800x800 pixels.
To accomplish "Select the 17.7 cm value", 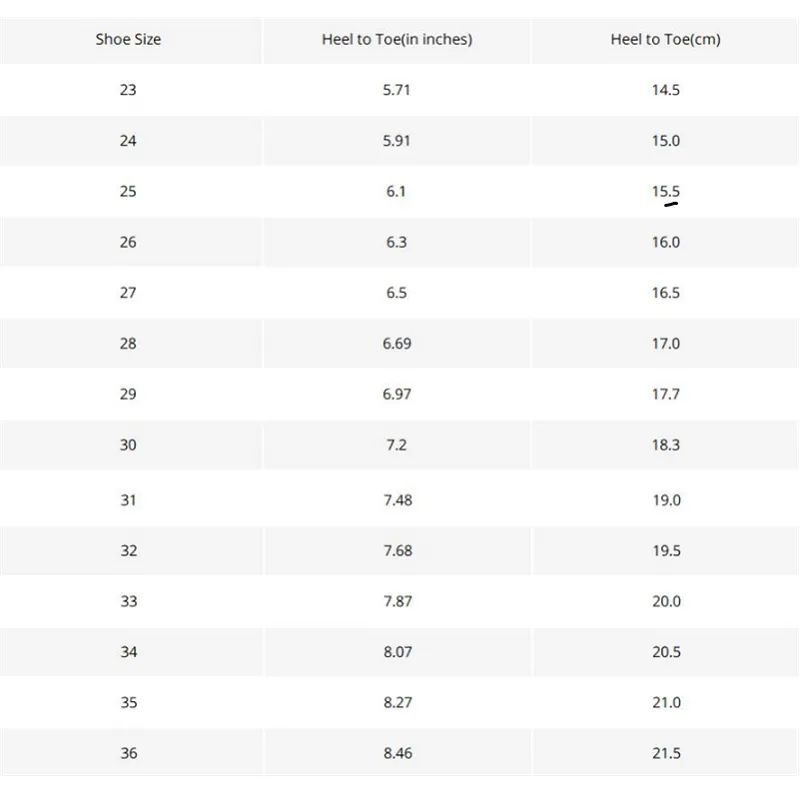I will click(666, 394).
